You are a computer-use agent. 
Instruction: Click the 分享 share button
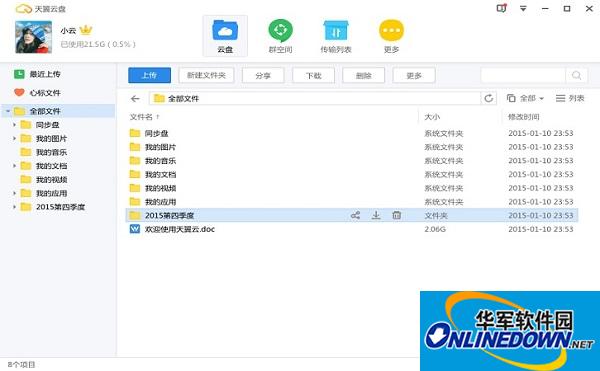[x=263, y=75]
